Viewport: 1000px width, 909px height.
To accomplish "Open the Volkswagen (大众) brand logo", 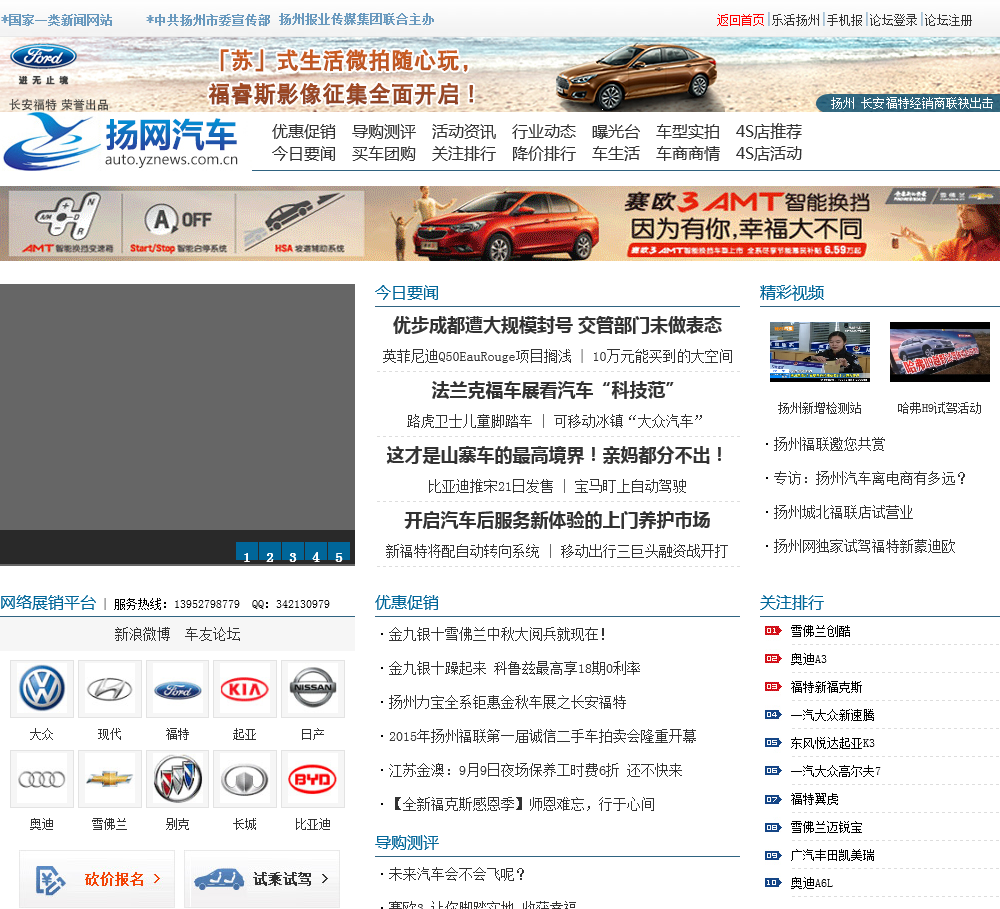I will 42,689.
